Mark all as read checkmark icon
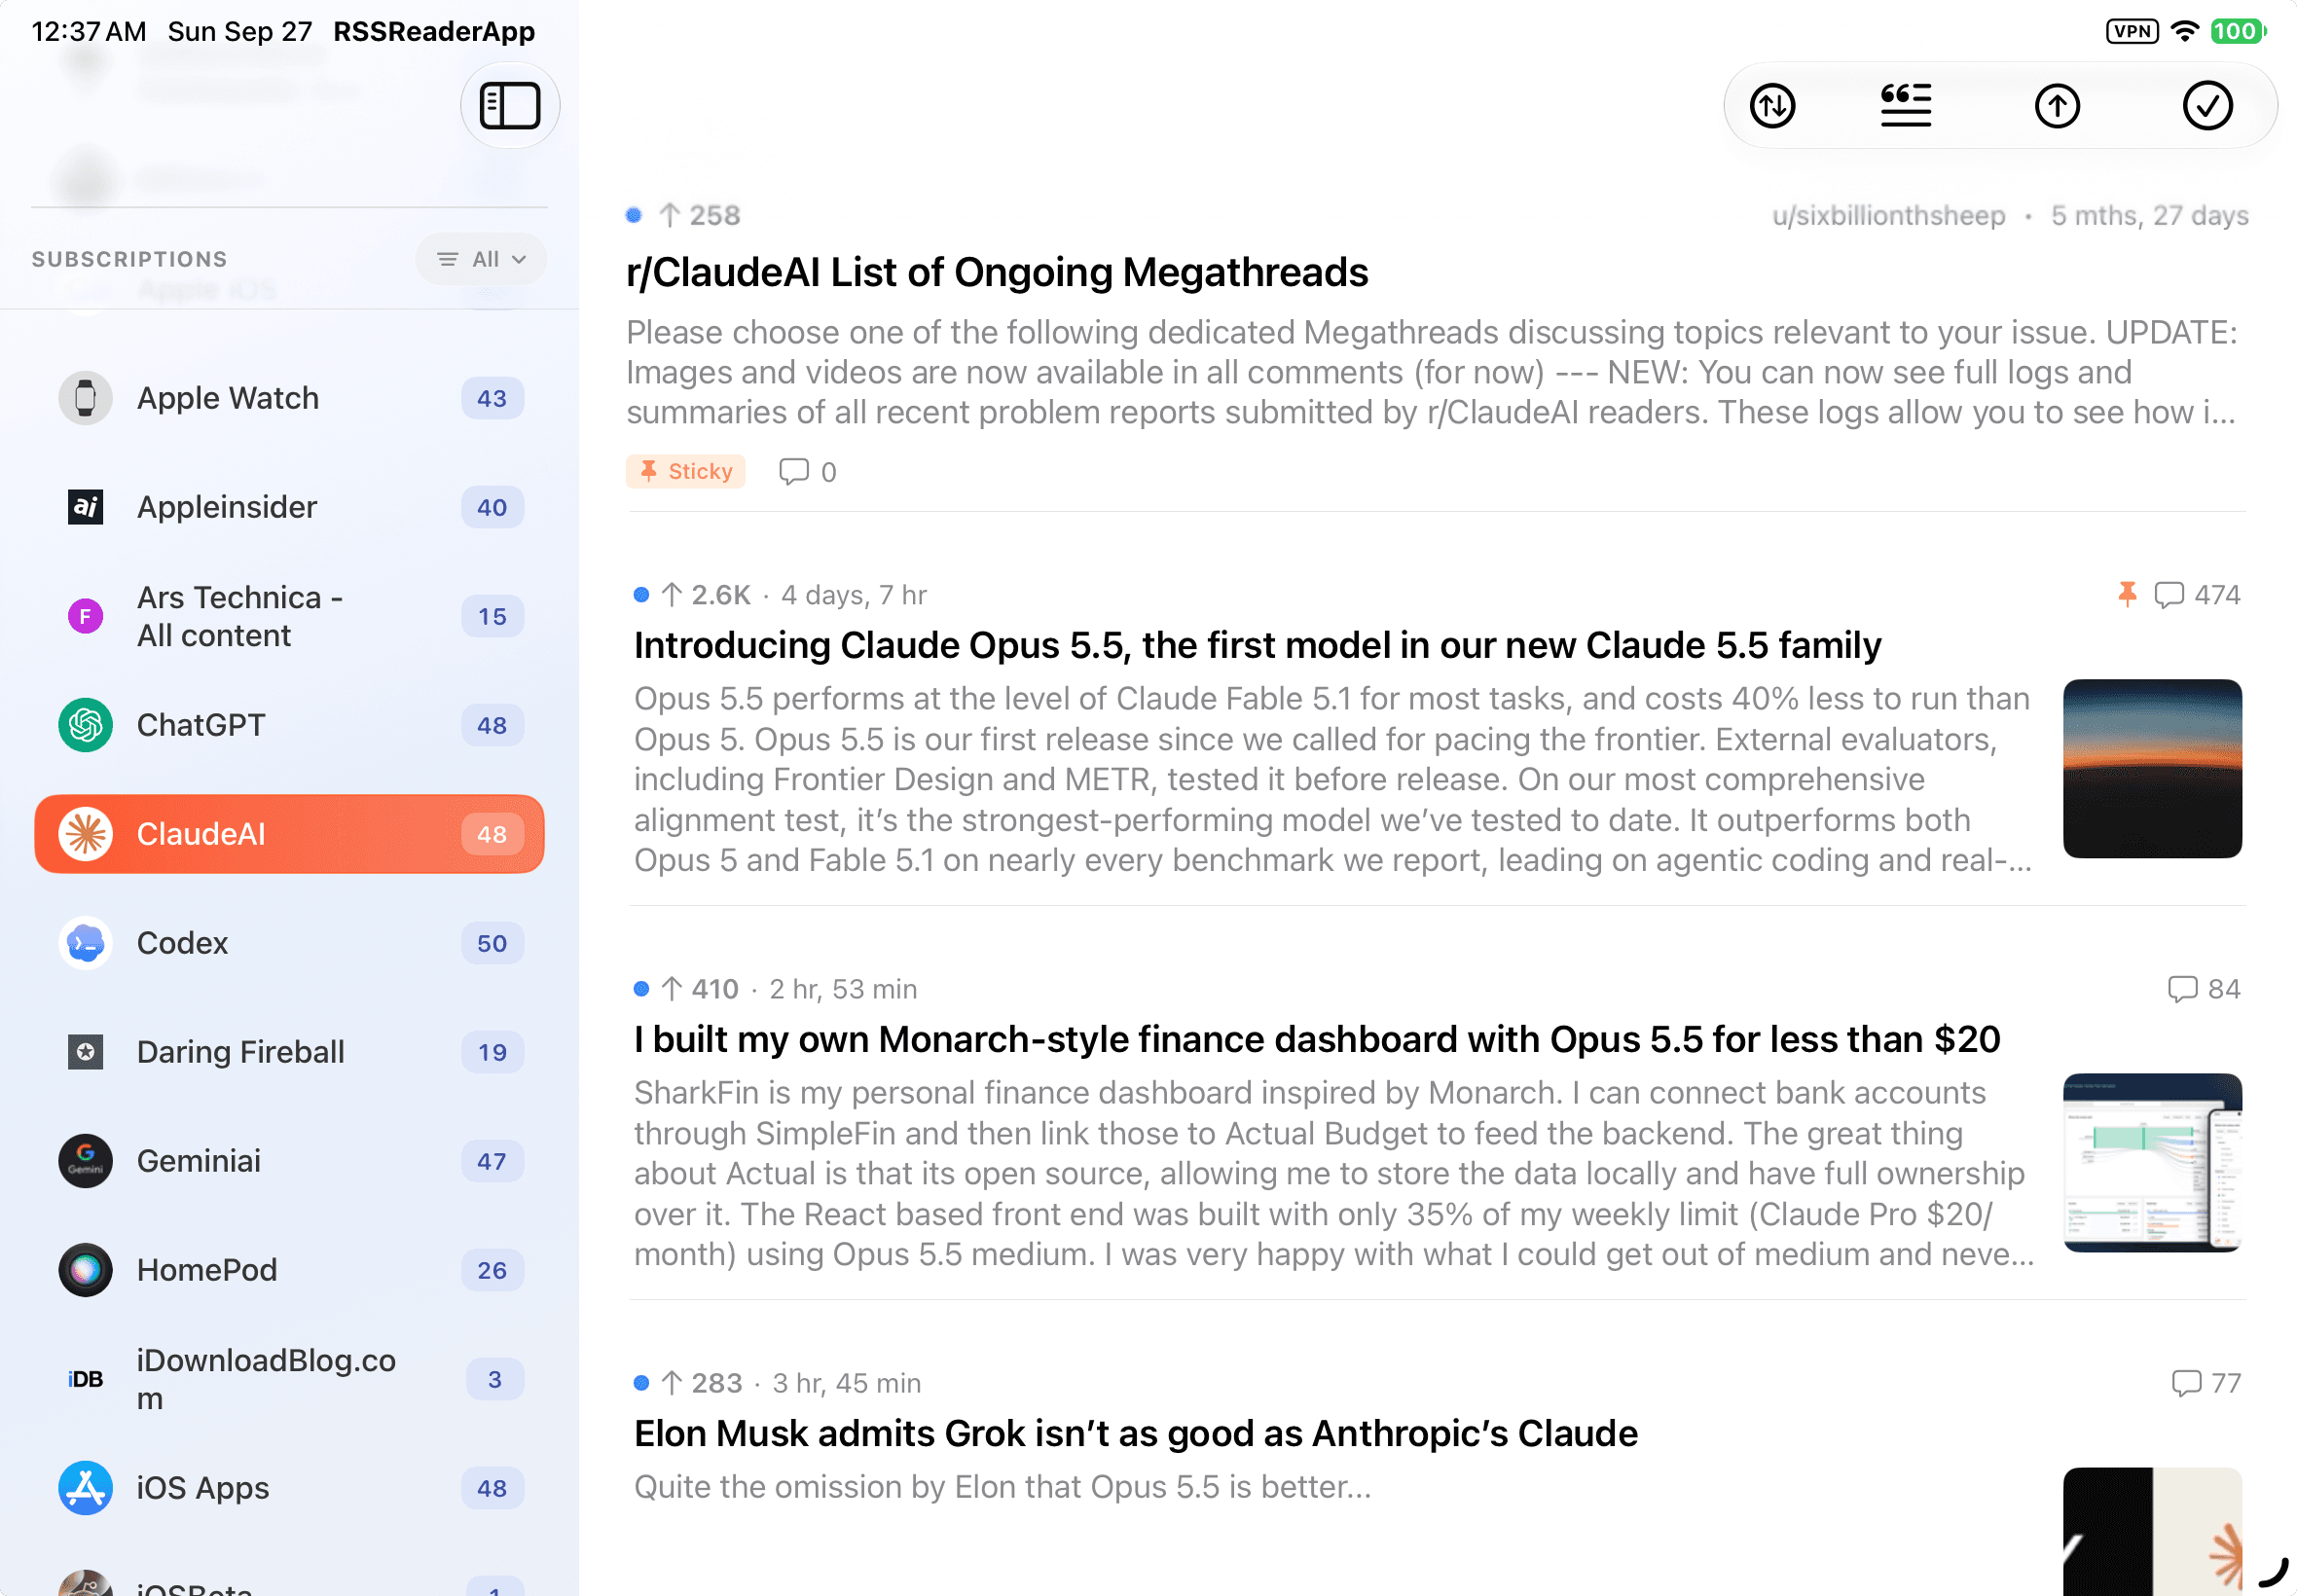The image size is (2297, 1596). [2207, 106]
